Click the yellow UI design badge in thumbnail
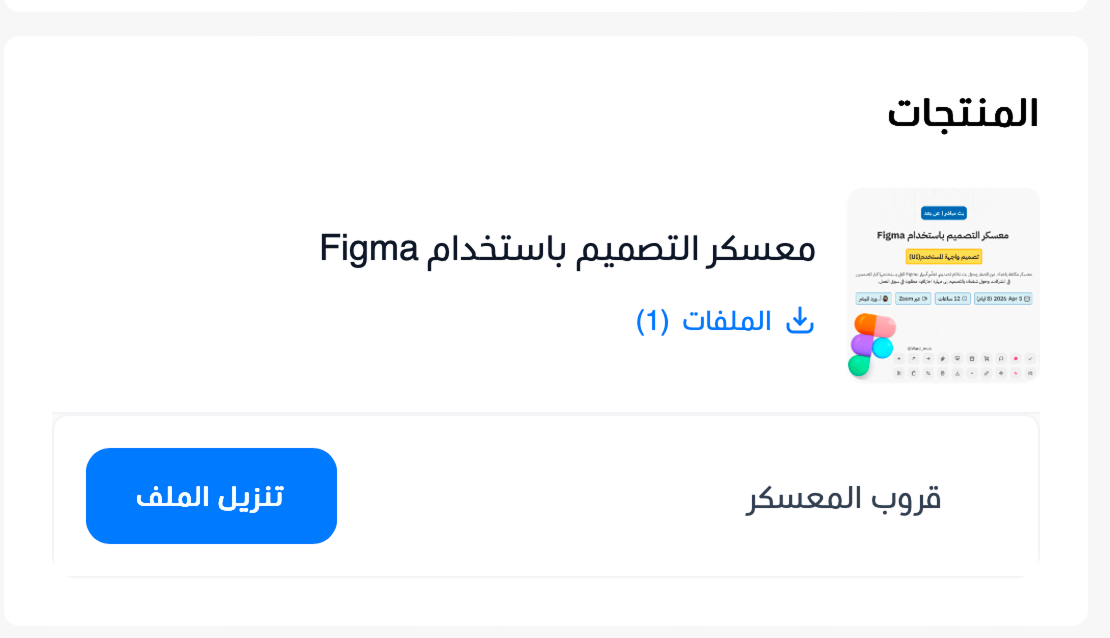Screen dimensions: 1110x638 (944, 257)
